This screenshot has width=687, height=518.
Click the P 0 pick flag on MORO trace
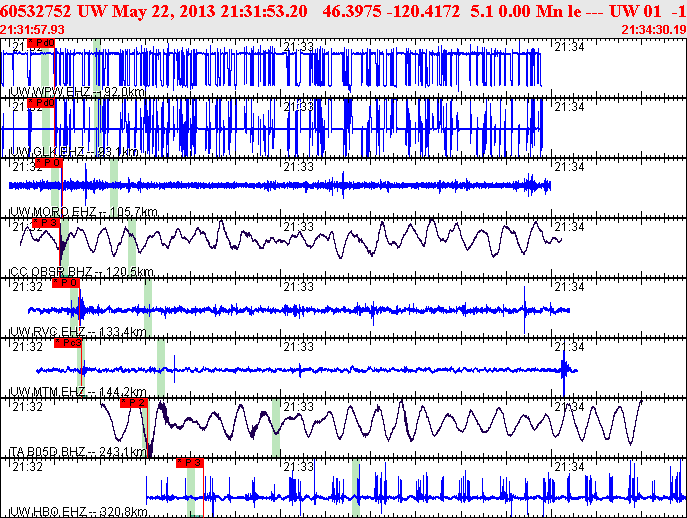pyautogui.click(x=49, y=163)
